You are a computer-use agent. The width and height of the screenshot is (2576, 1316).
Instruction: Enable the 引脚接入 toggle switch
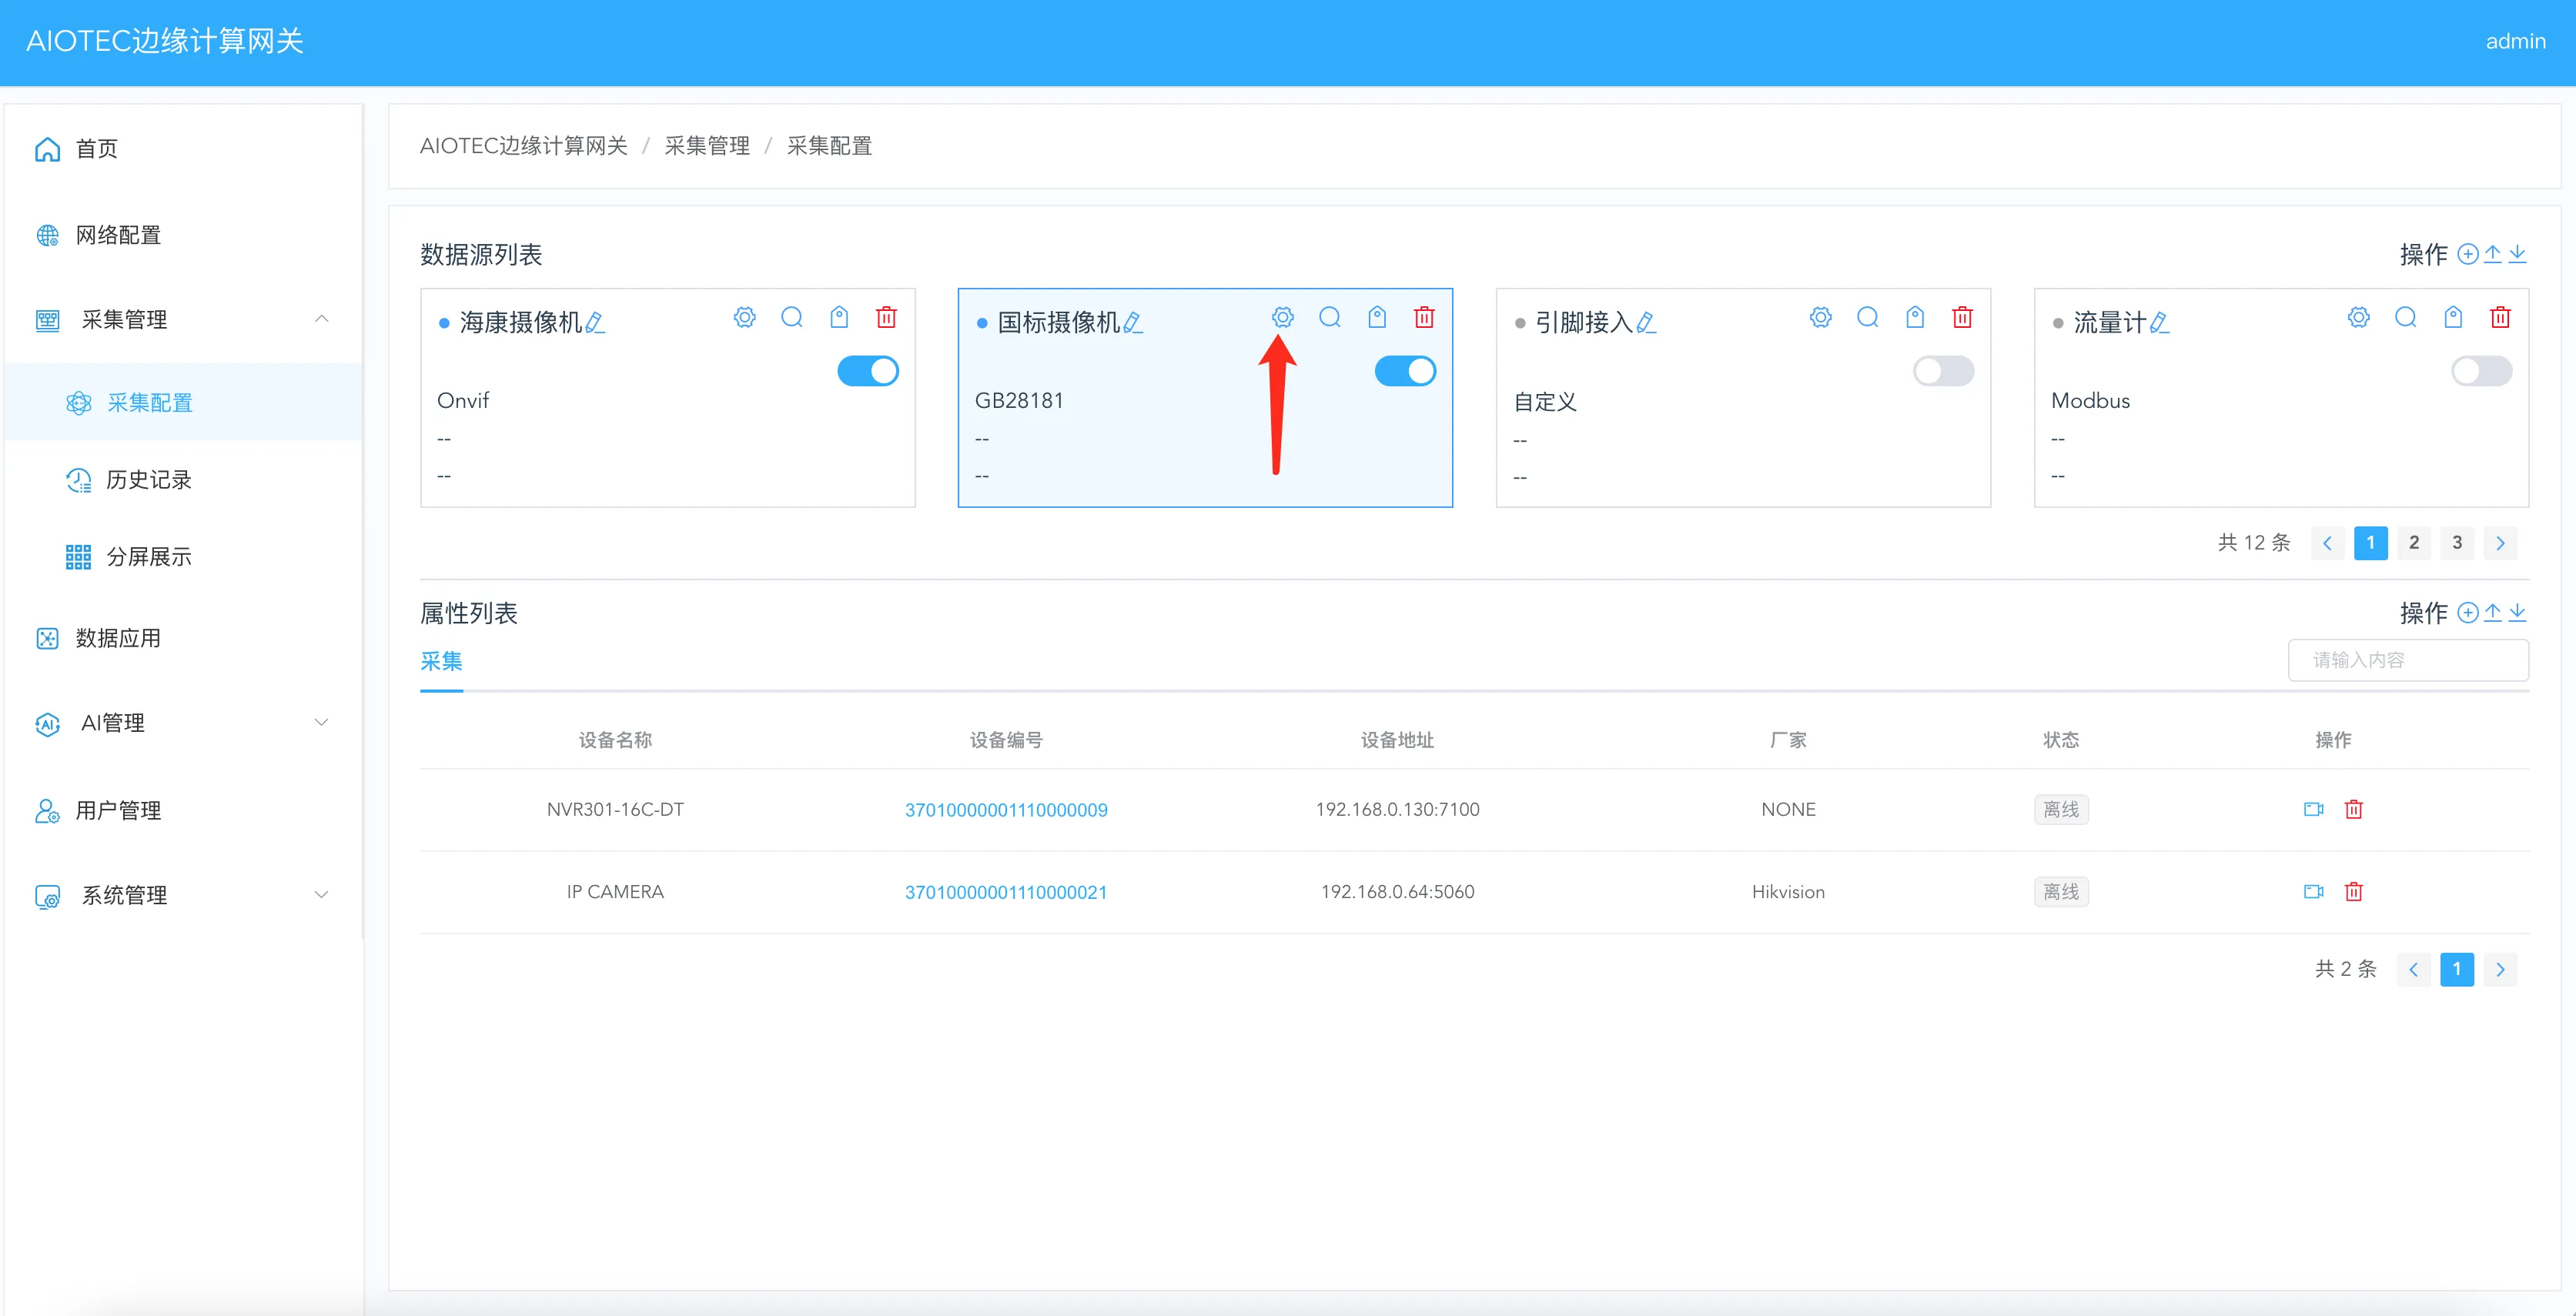click(1943, 371)
